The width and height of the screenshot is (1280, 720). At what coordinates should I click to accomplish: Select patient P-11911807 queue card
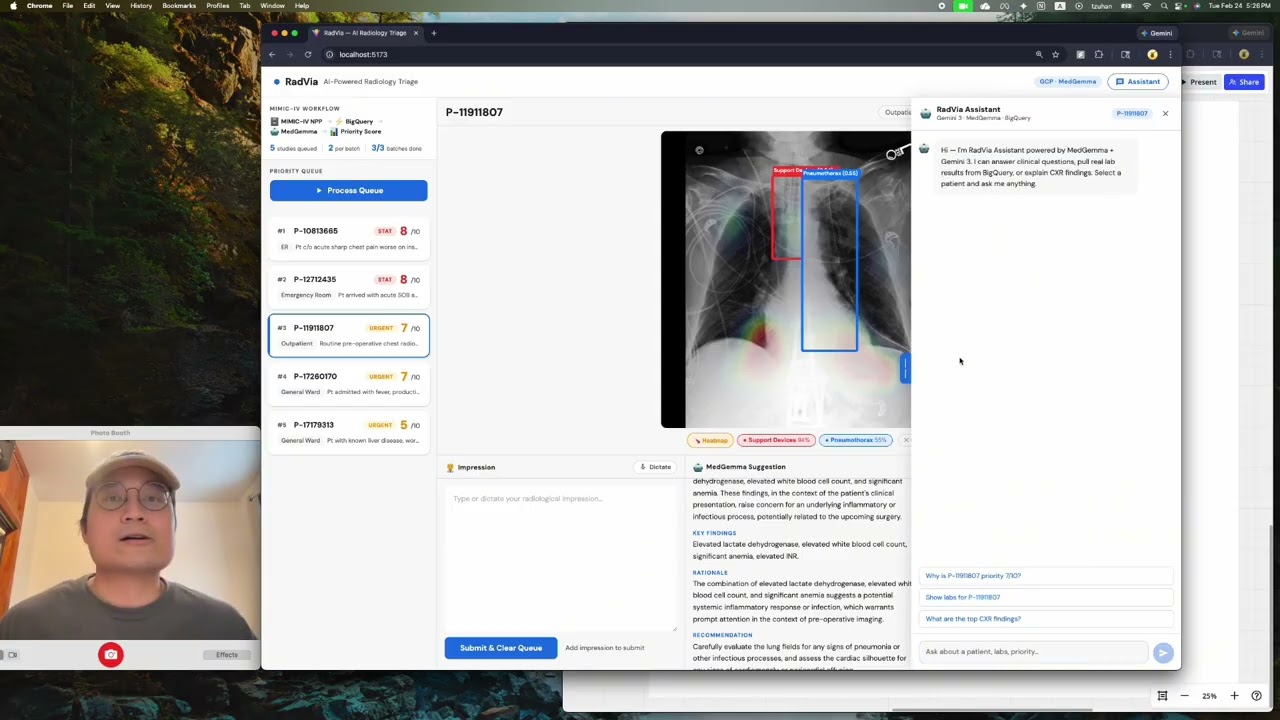[x=348, y=335]
